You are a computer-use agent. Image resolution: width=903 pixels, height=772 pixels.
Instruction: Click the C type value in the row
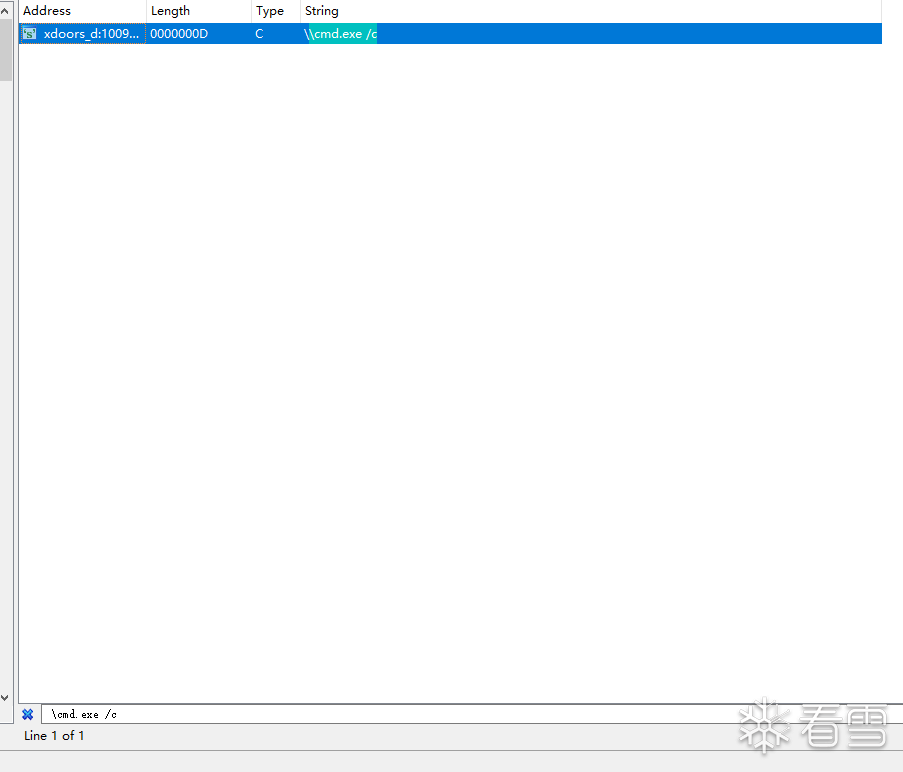(260, 34)
